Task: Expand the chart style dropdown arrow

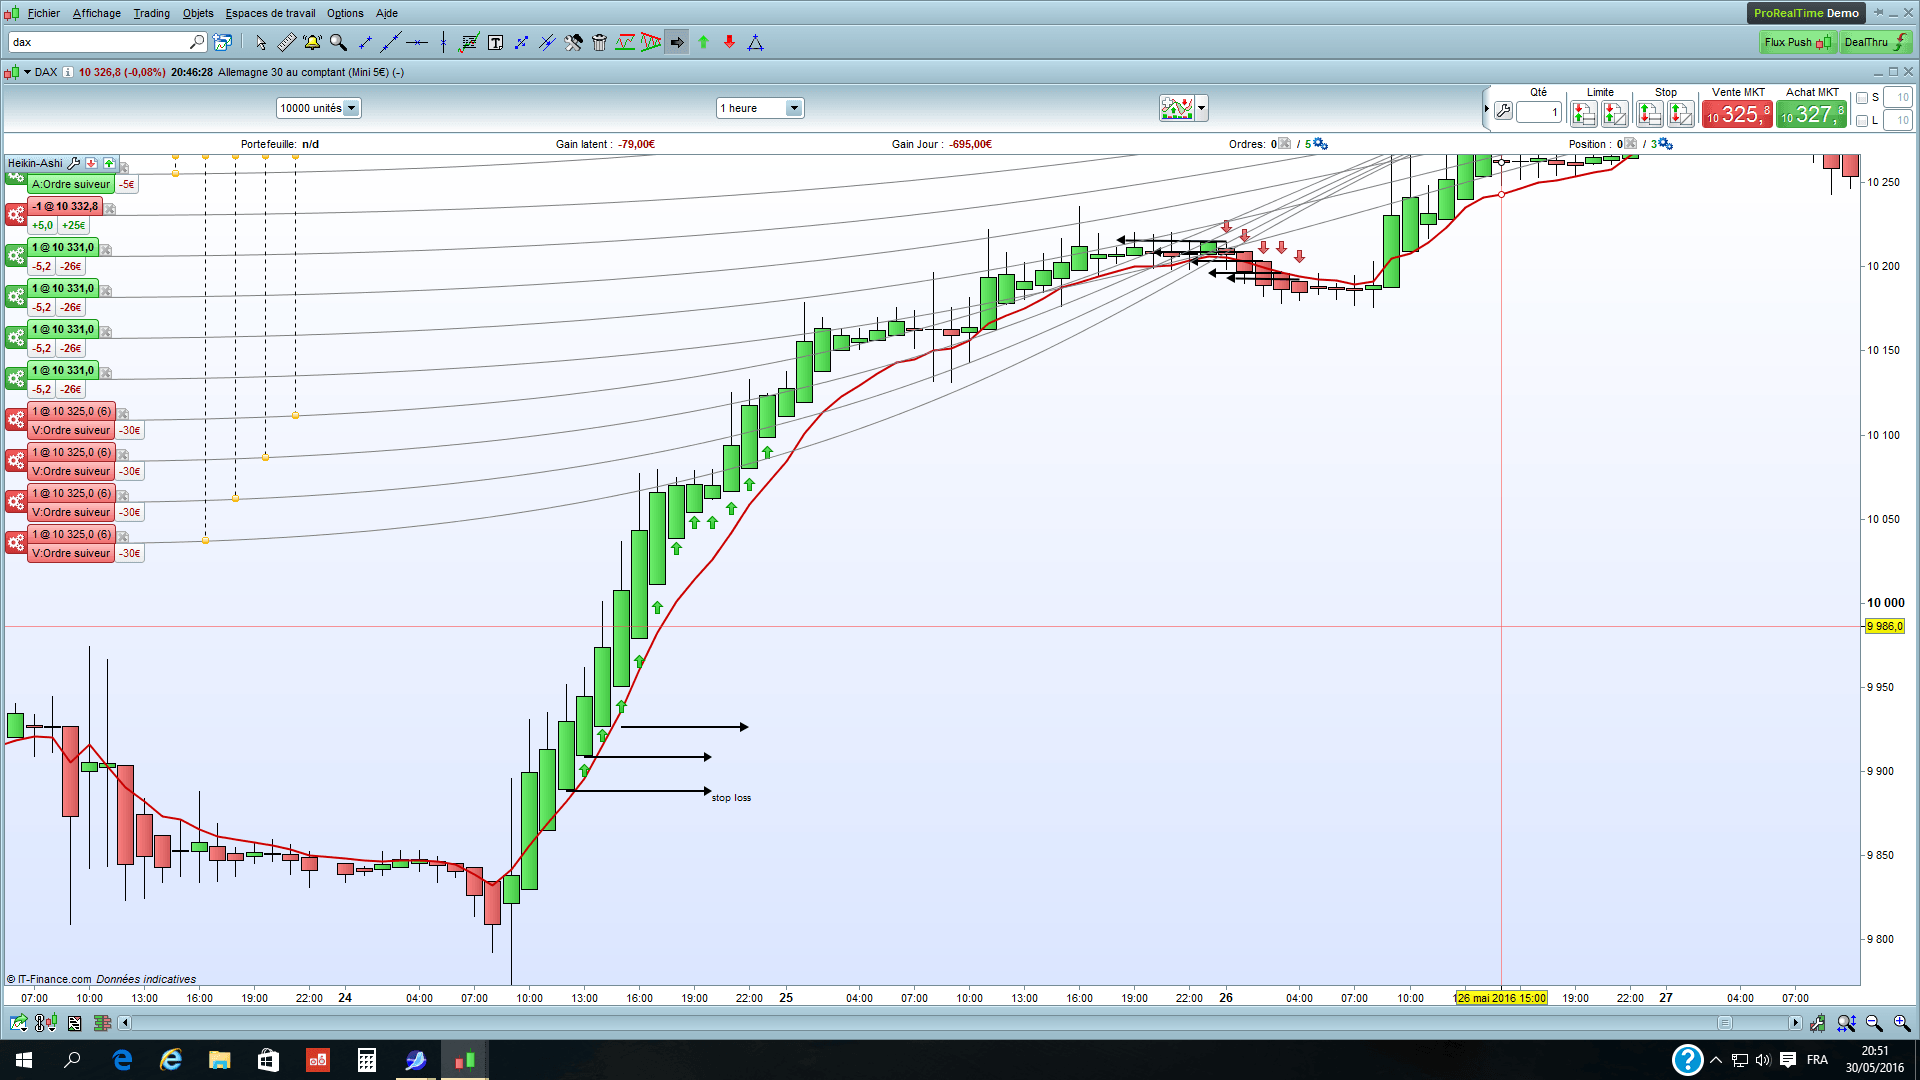Action: 1201,108
